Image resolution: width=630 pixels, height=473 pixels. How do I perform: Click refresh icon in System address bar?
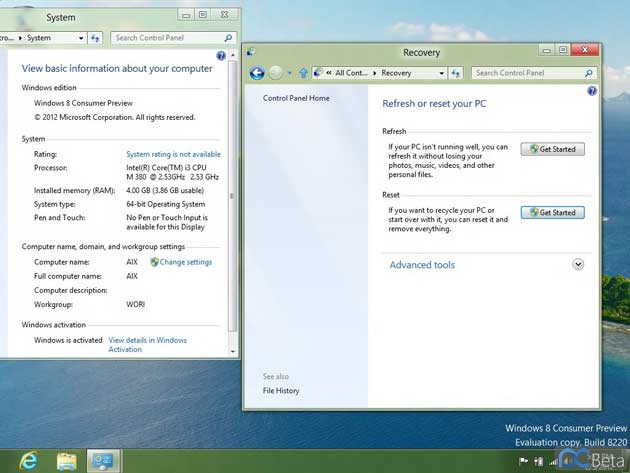pos(95,38)
